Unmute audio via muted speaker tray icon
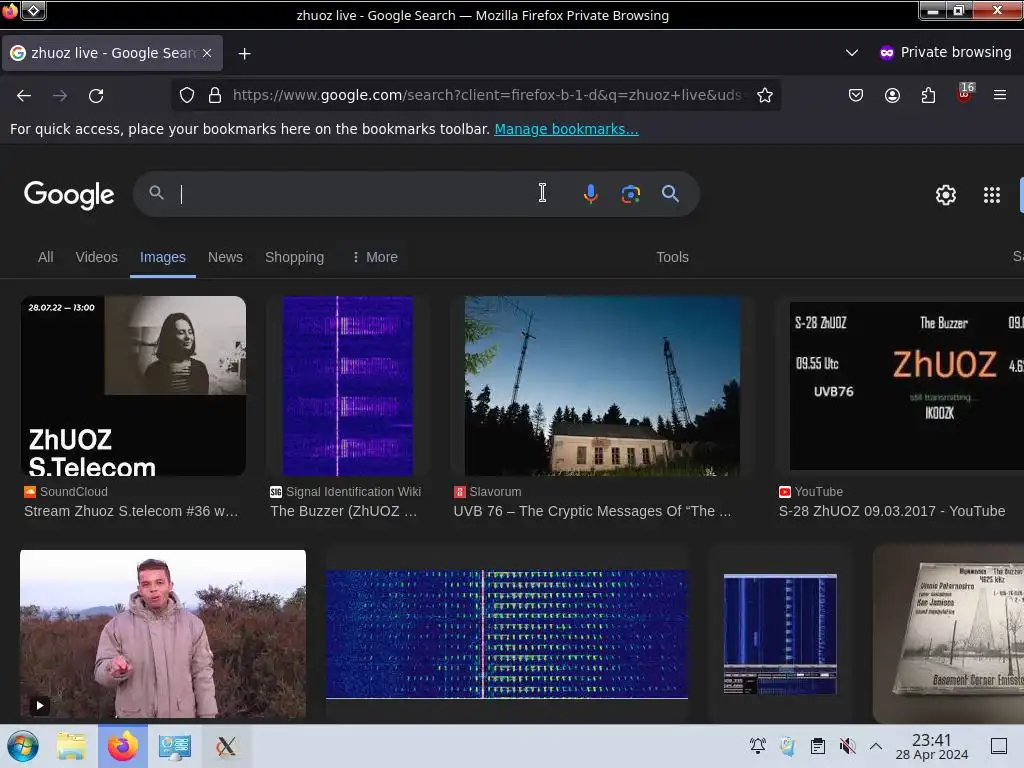Image resolution: width=1024 pixels, height=768 pixels. tap(847, 746)
